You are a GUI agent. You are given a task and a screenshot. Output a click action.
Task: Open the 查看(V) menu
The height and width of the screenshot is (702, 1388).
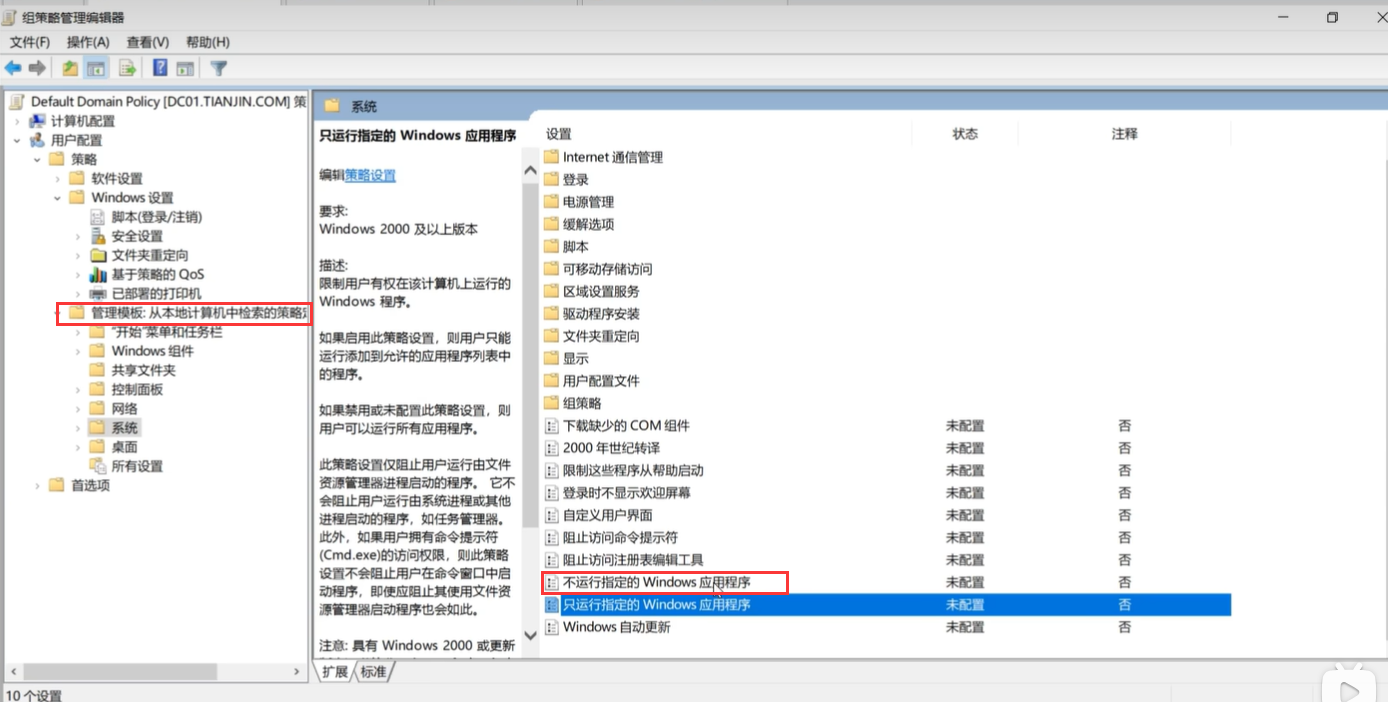[148, 42]
